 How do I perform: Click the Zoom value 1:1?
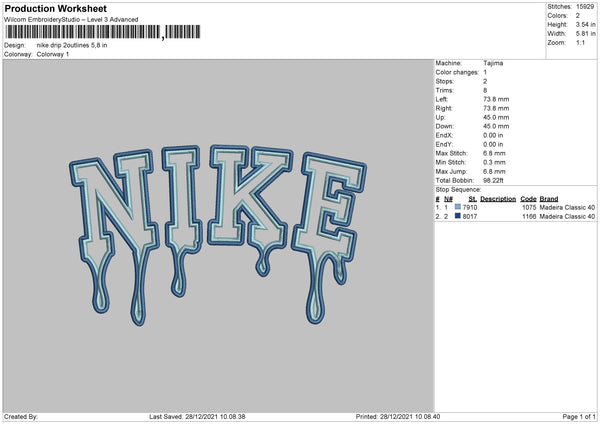pyautogui.click(x=580, y=42)
